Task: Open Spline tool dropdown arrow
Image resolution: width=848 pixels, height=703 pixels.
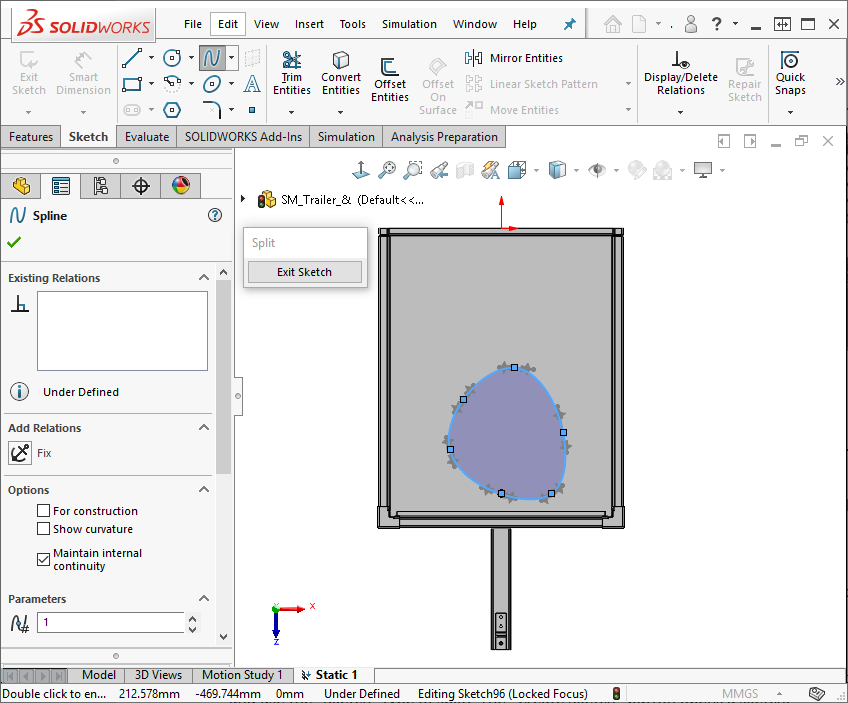Action: (231, 57)
